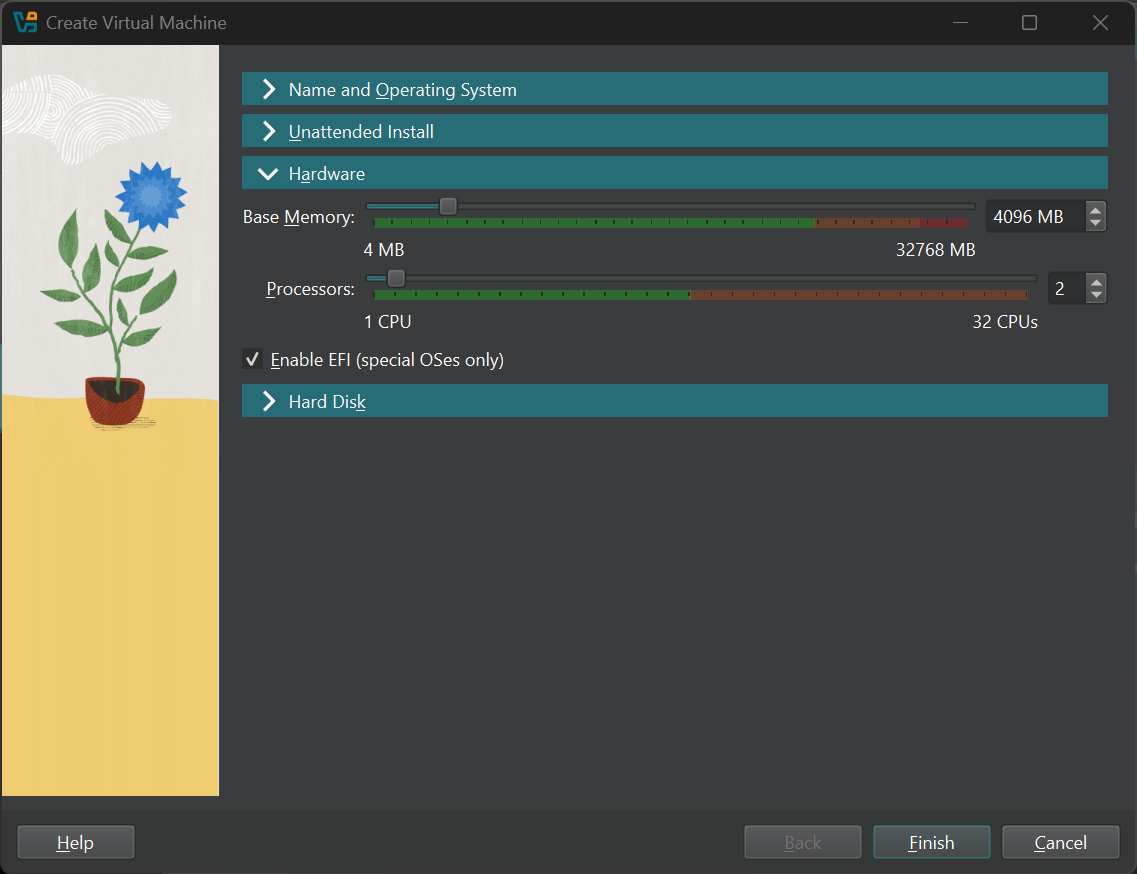Click the Cancel button
The image size is (1137, 874).
(x=1060, y=843)
